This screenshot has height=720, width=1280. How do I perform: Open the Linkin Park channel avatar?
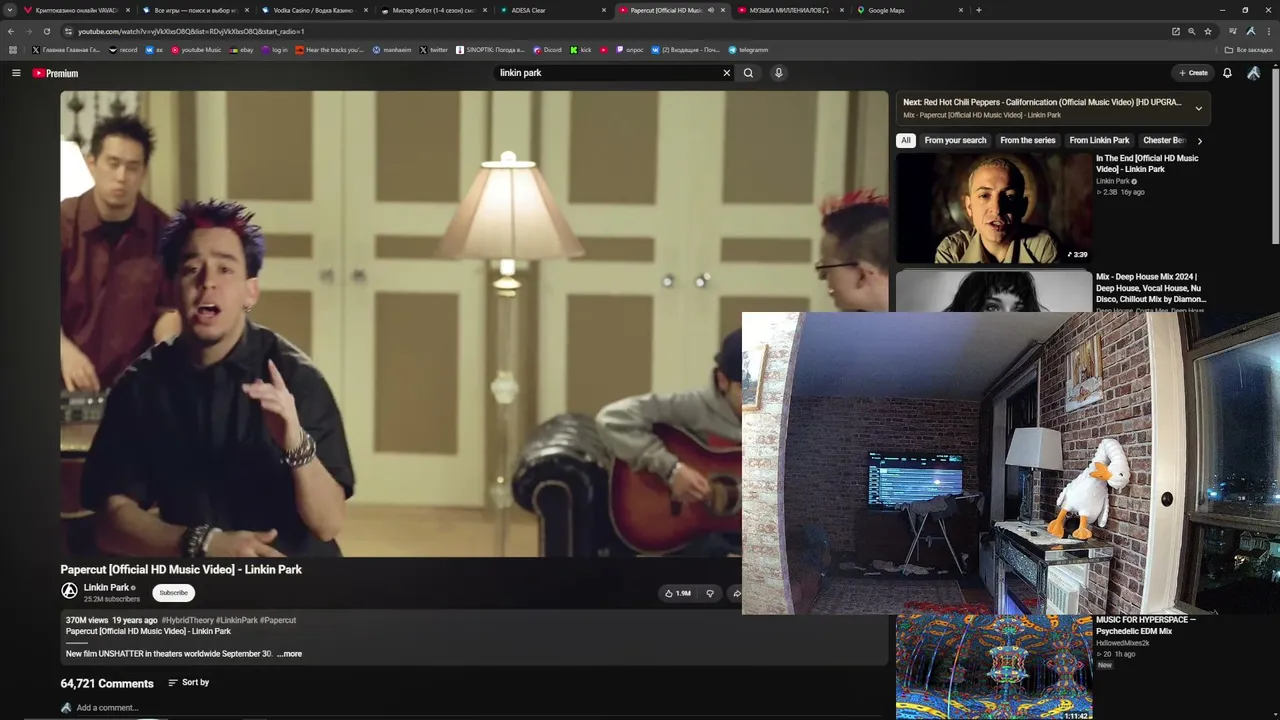click(69, 592)
